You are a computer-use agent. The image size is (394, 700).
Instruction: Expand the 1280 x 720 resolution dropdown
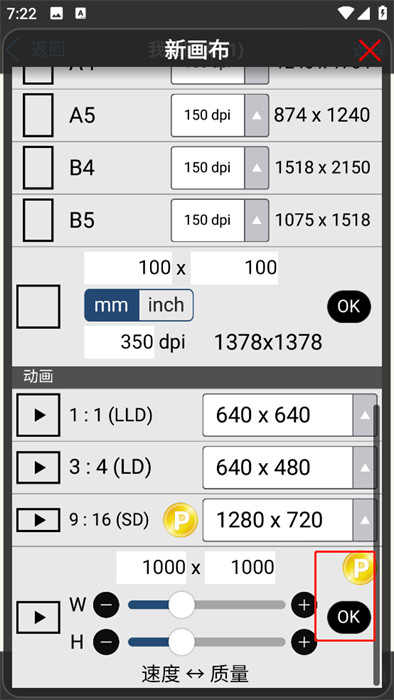click(290, 520)
